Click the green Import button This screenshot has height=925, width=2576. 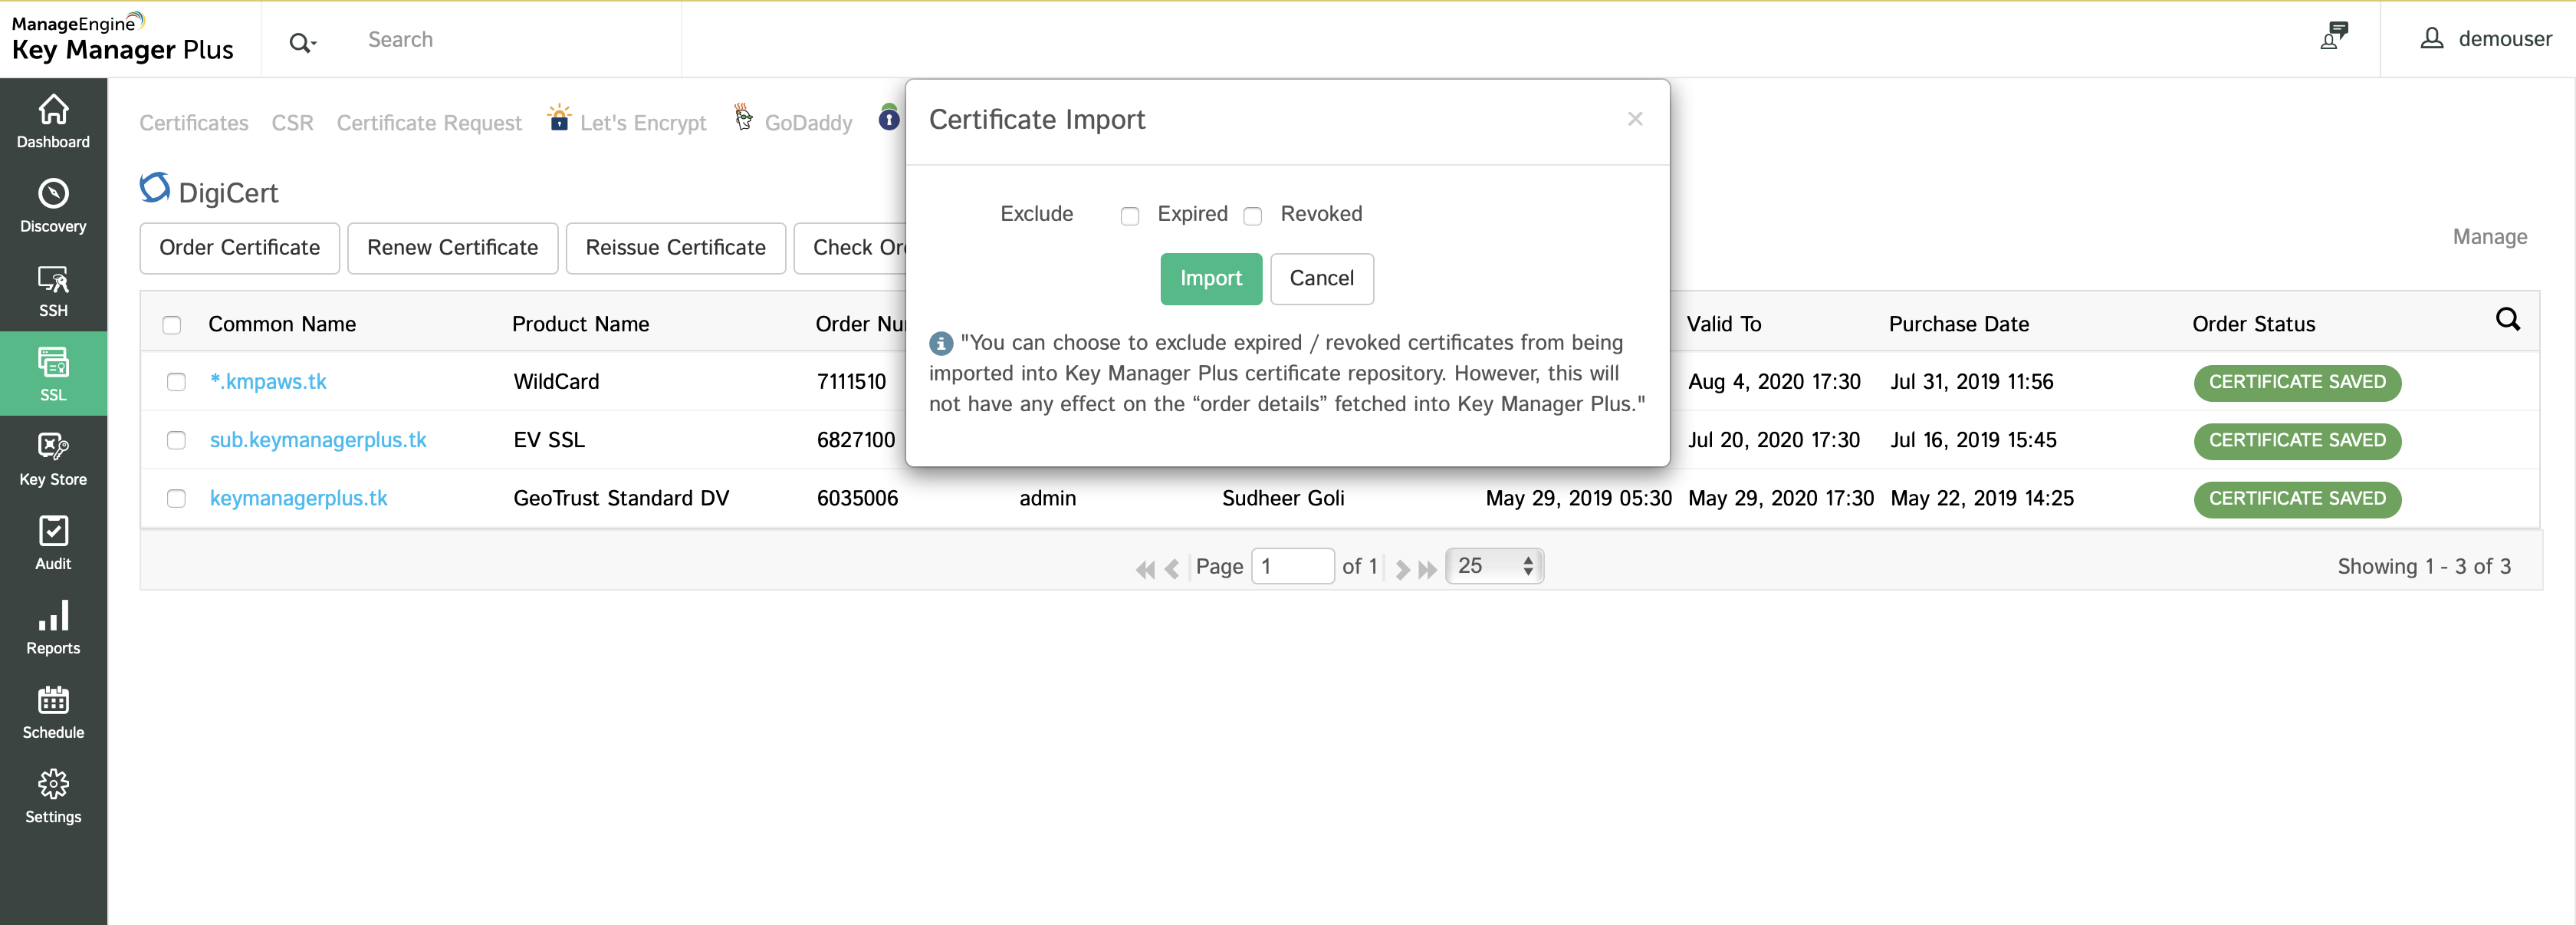coord(1210,279)
